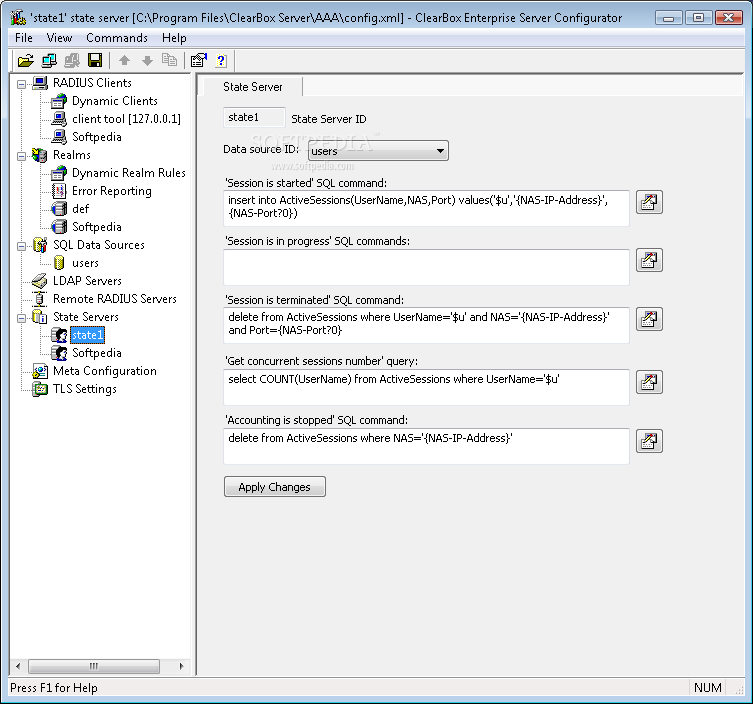Click the Apply Changes button
This screenshot has height=704, width=753.
click(x=275, y=486)
